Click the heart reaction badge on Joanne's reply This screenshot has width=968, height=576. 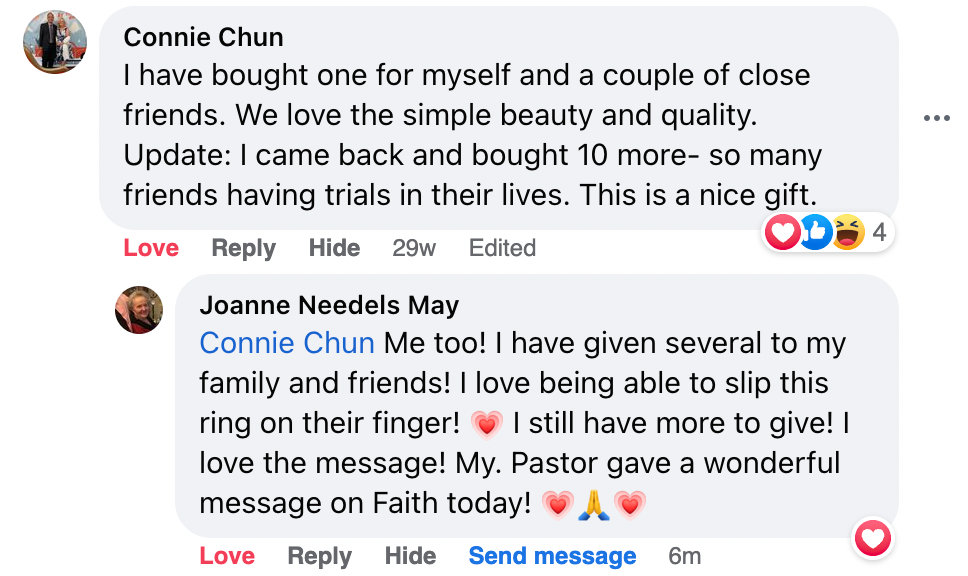872,540
